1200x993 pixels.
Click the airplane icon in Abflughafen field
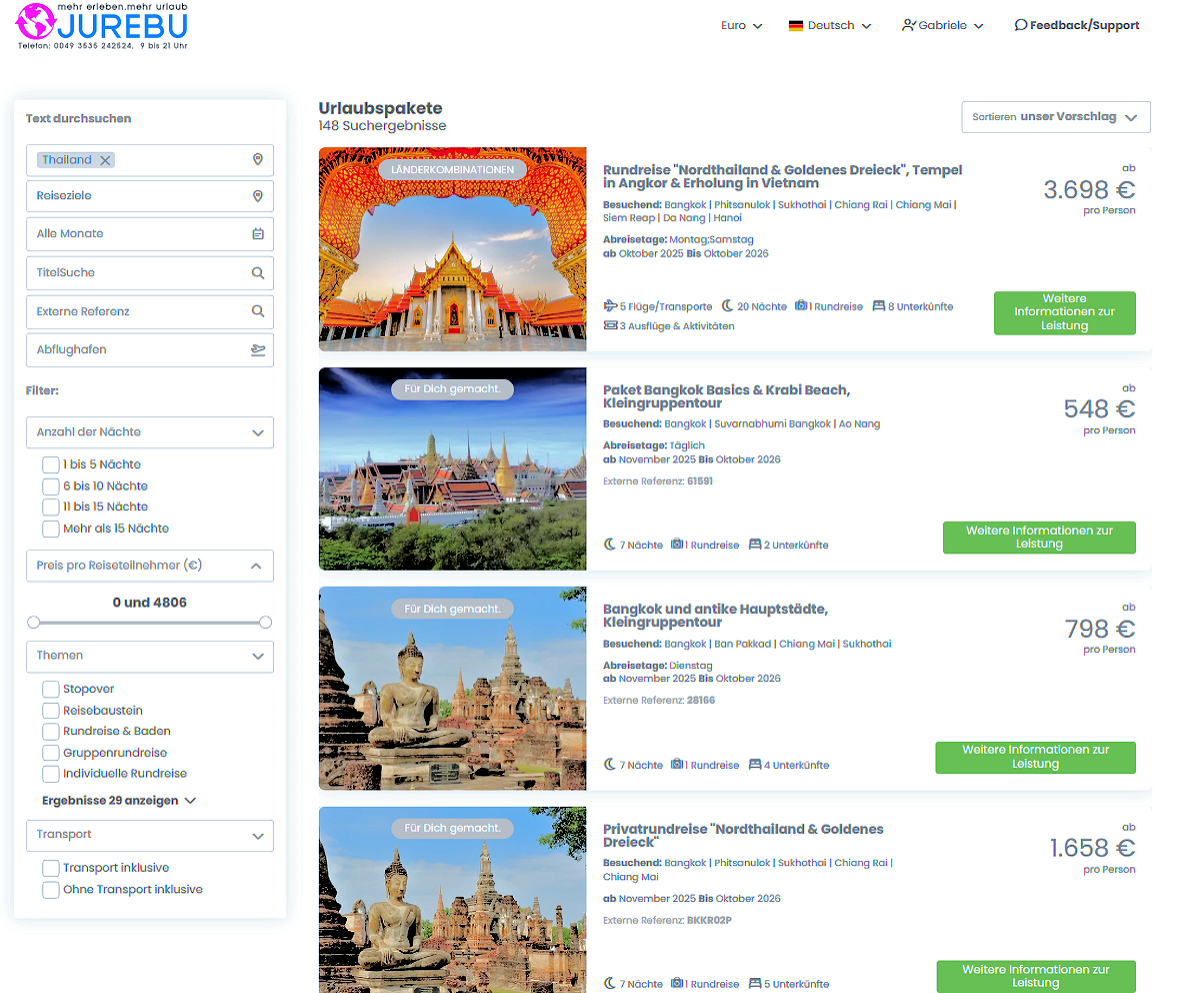(x=257, y=350)
